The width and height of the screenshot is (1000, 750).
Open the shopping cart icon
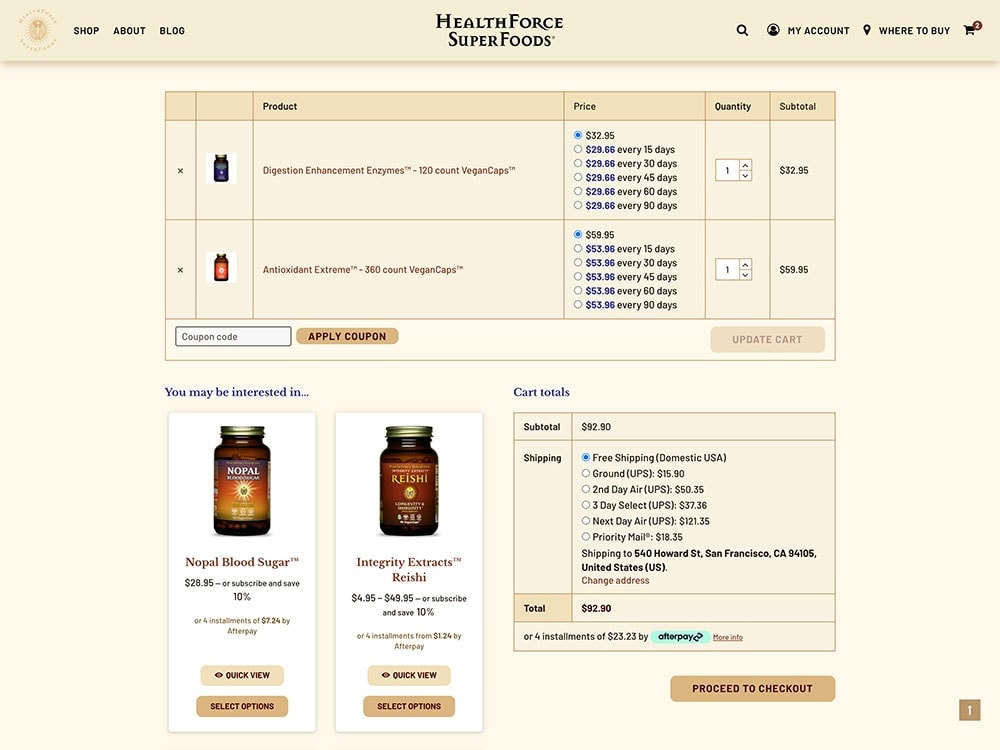[x=971, y=29]
